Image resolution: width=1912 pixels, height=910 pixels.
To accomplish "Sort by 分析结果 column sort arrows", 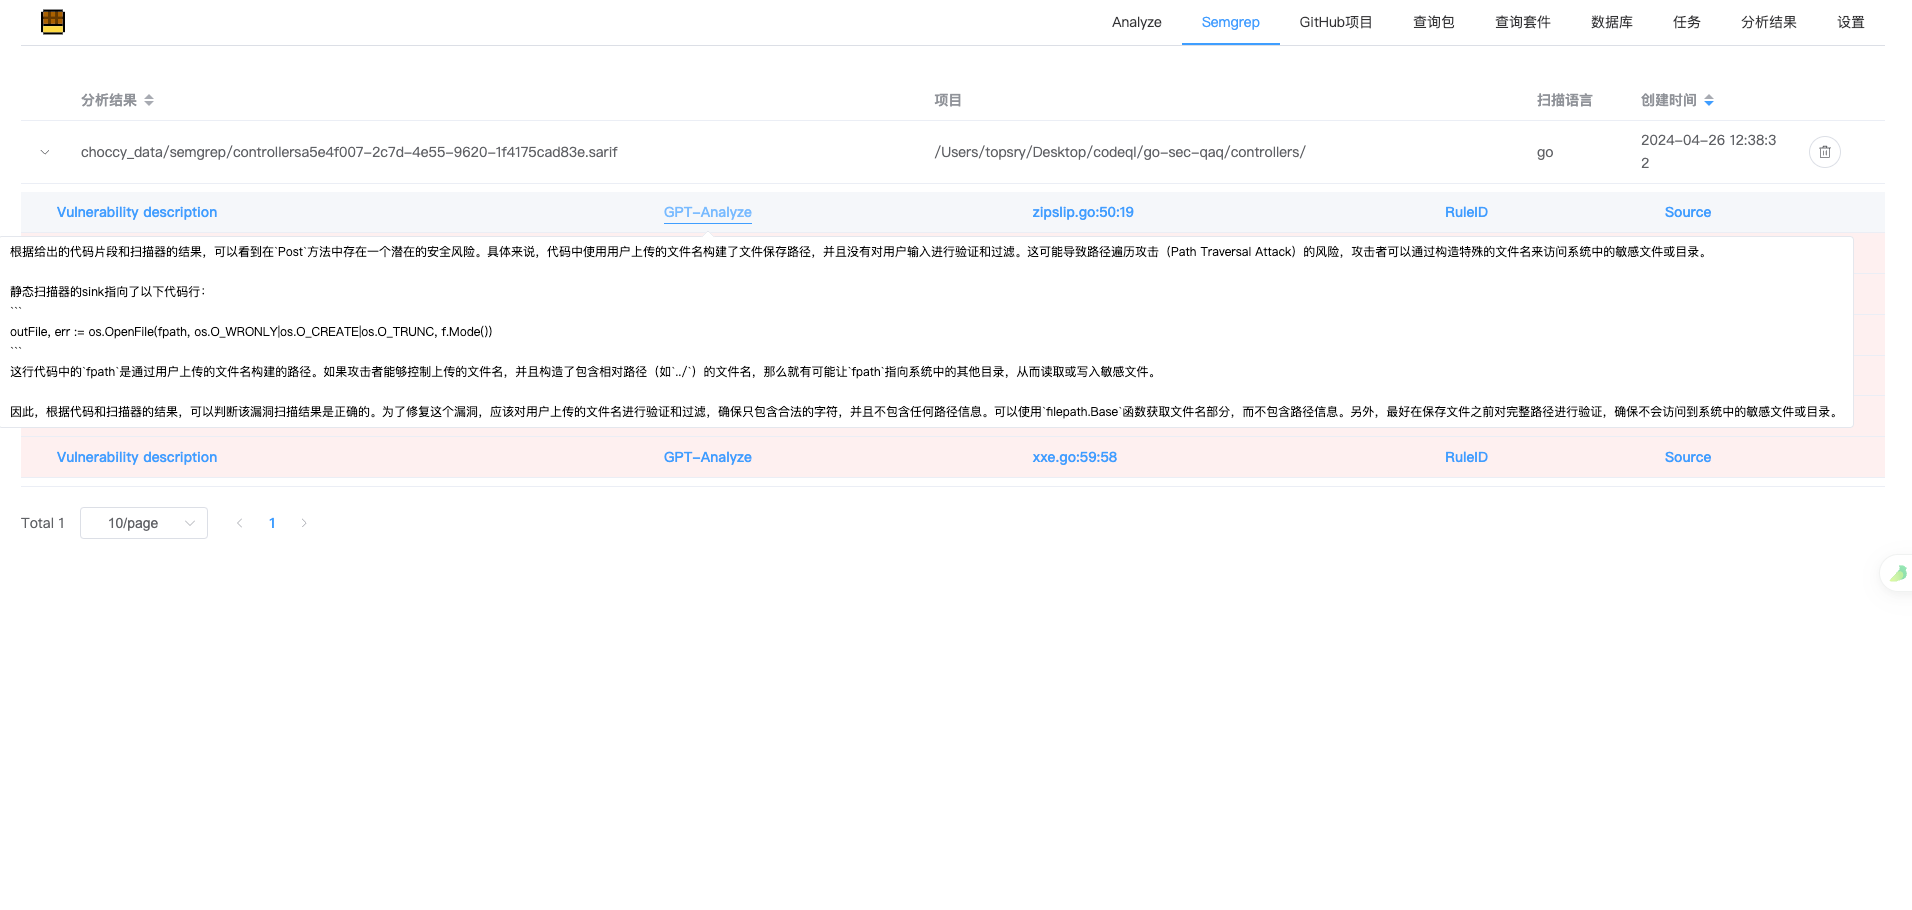I will click(149, 100).
